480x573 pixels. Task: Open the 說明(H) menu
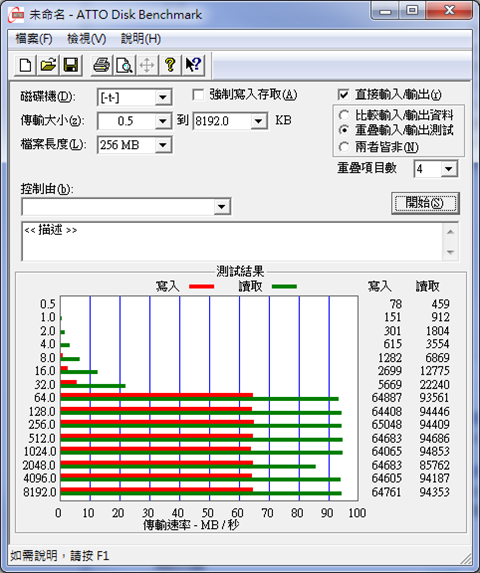click(141, 39)
